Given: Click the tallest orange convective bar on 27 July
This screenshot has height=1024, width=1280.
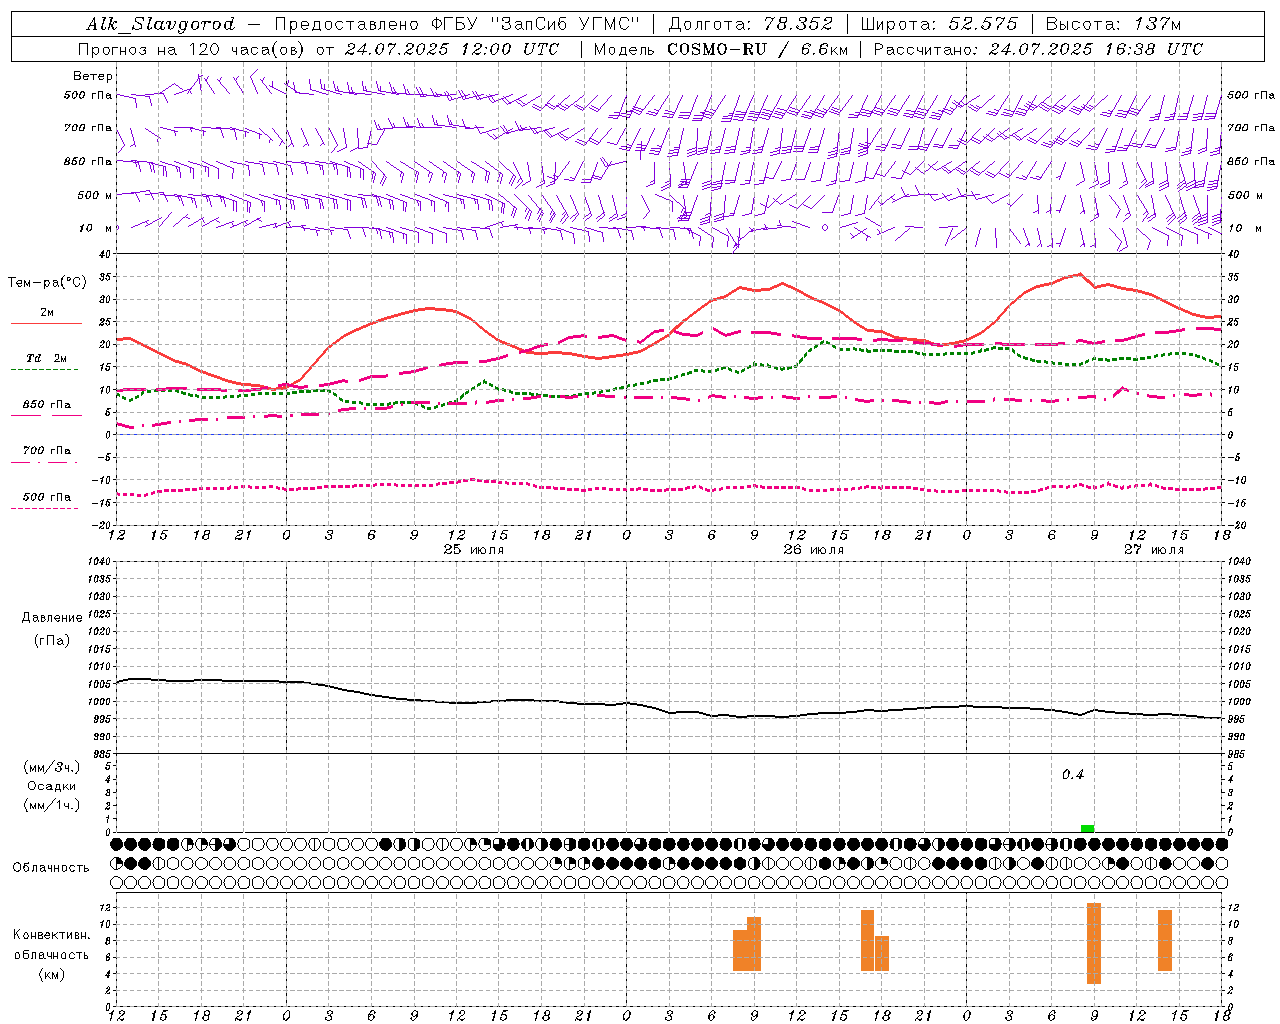Looking at the screenshot, I should pos(1094,943).
